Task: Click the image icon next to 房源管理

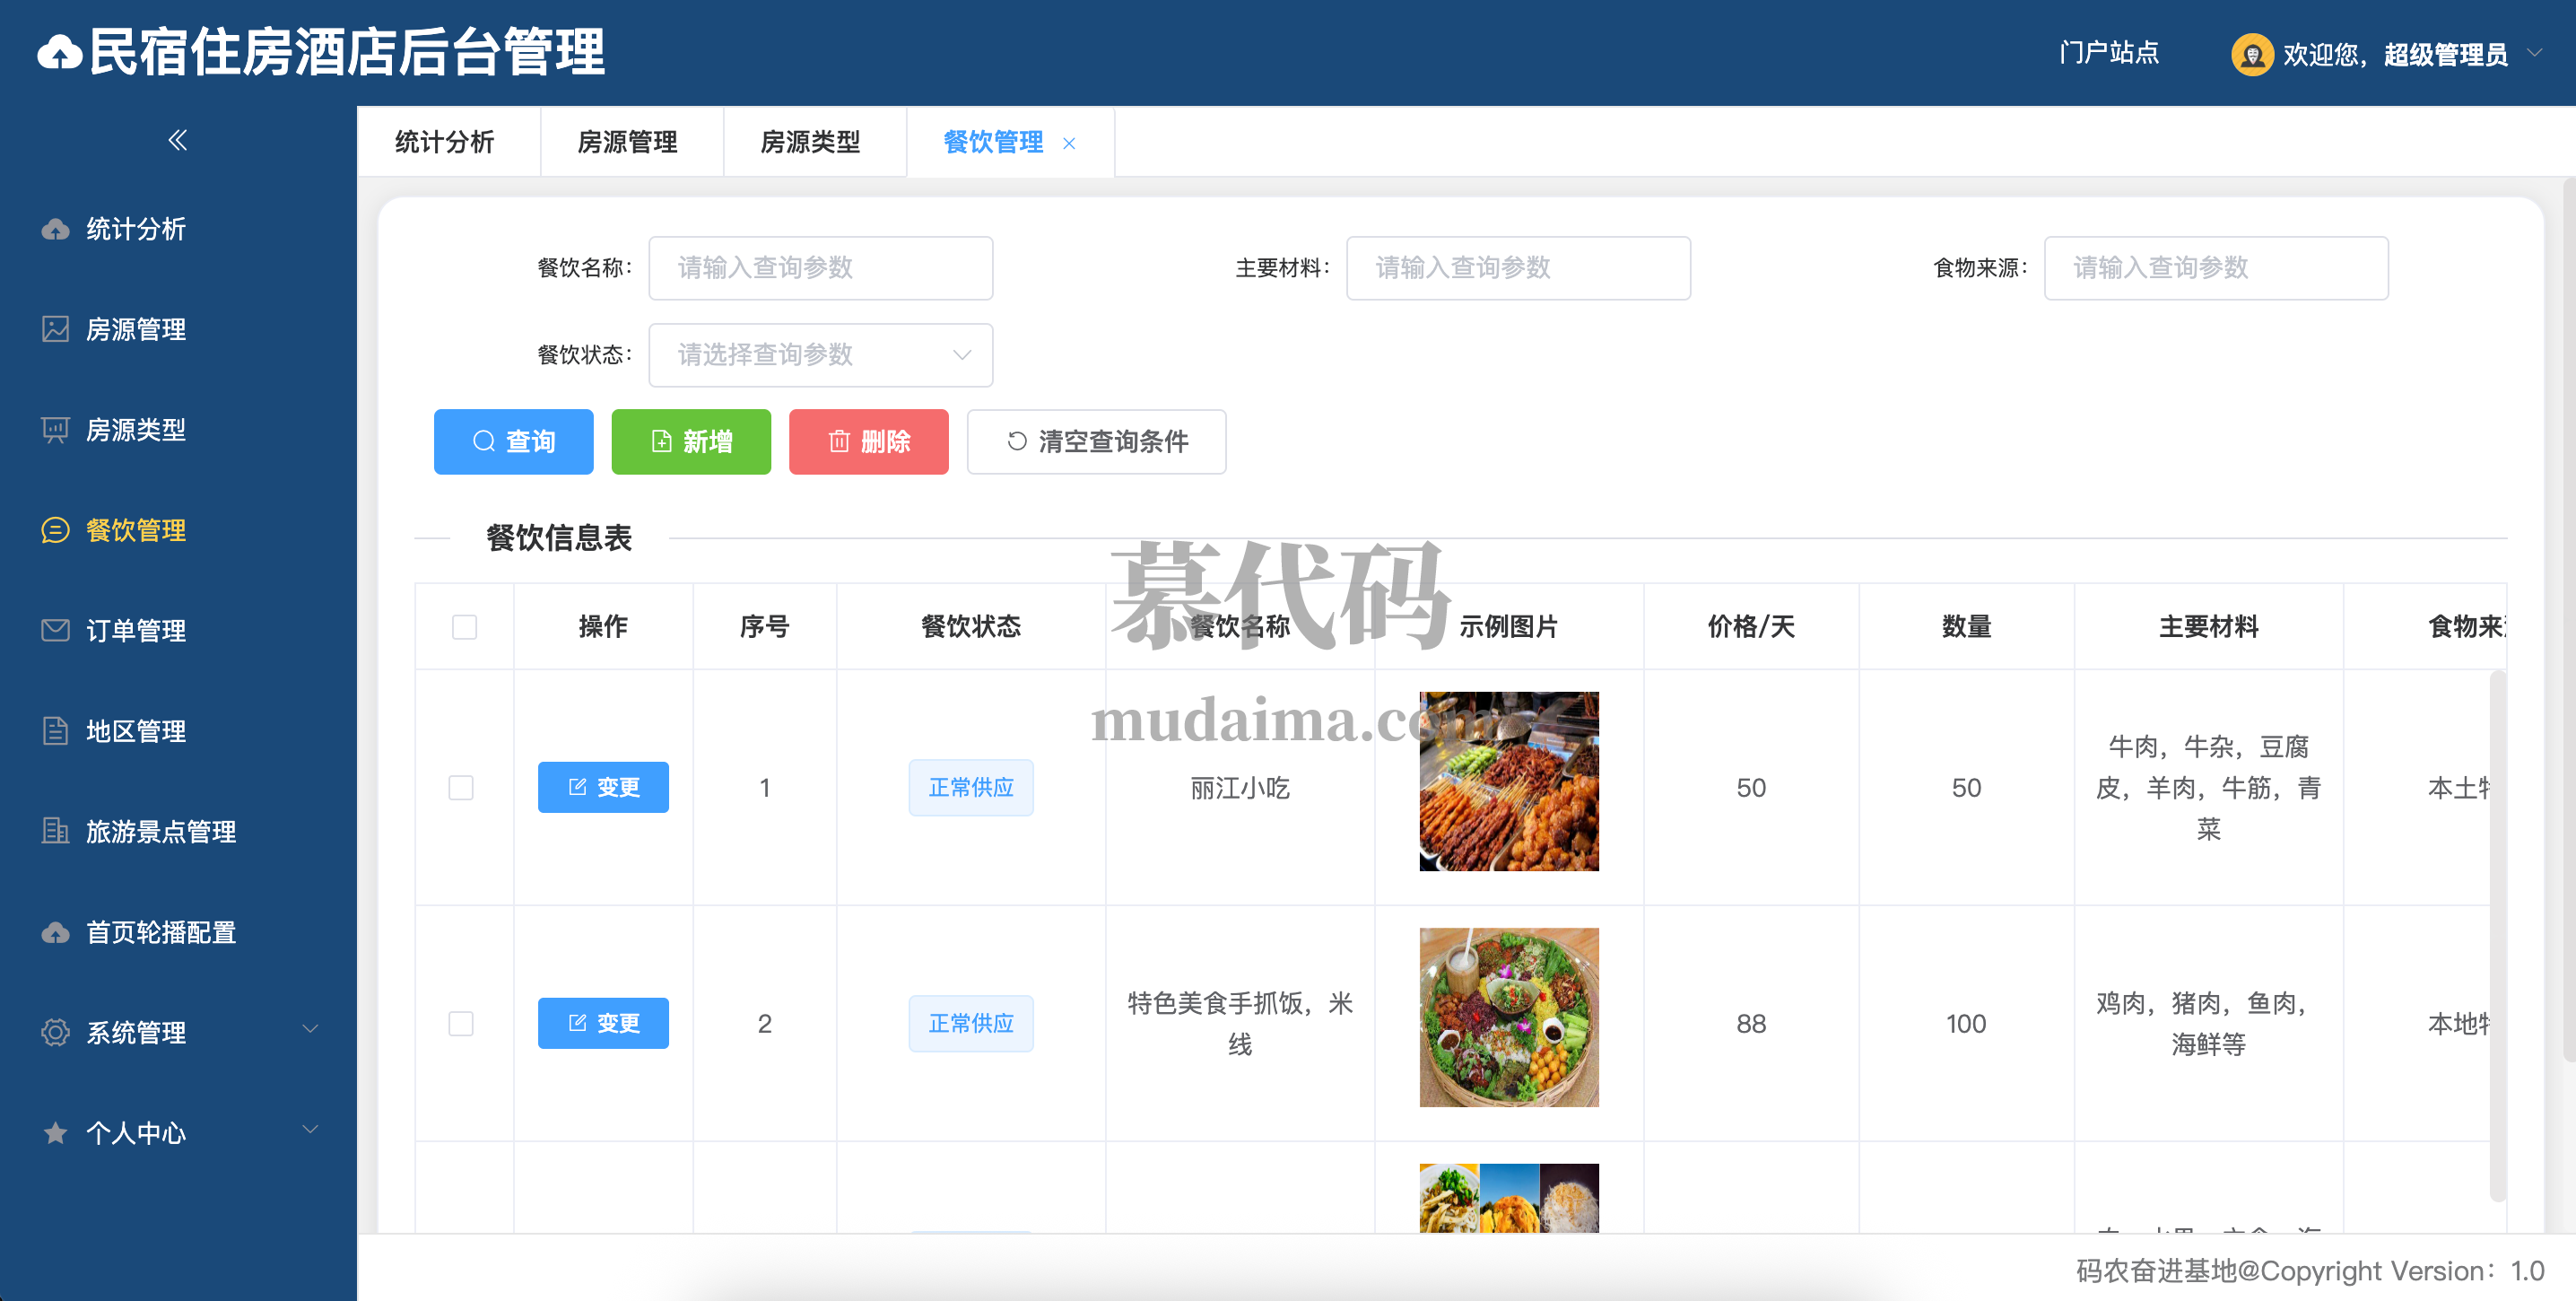Action: (x=55, y=329)
